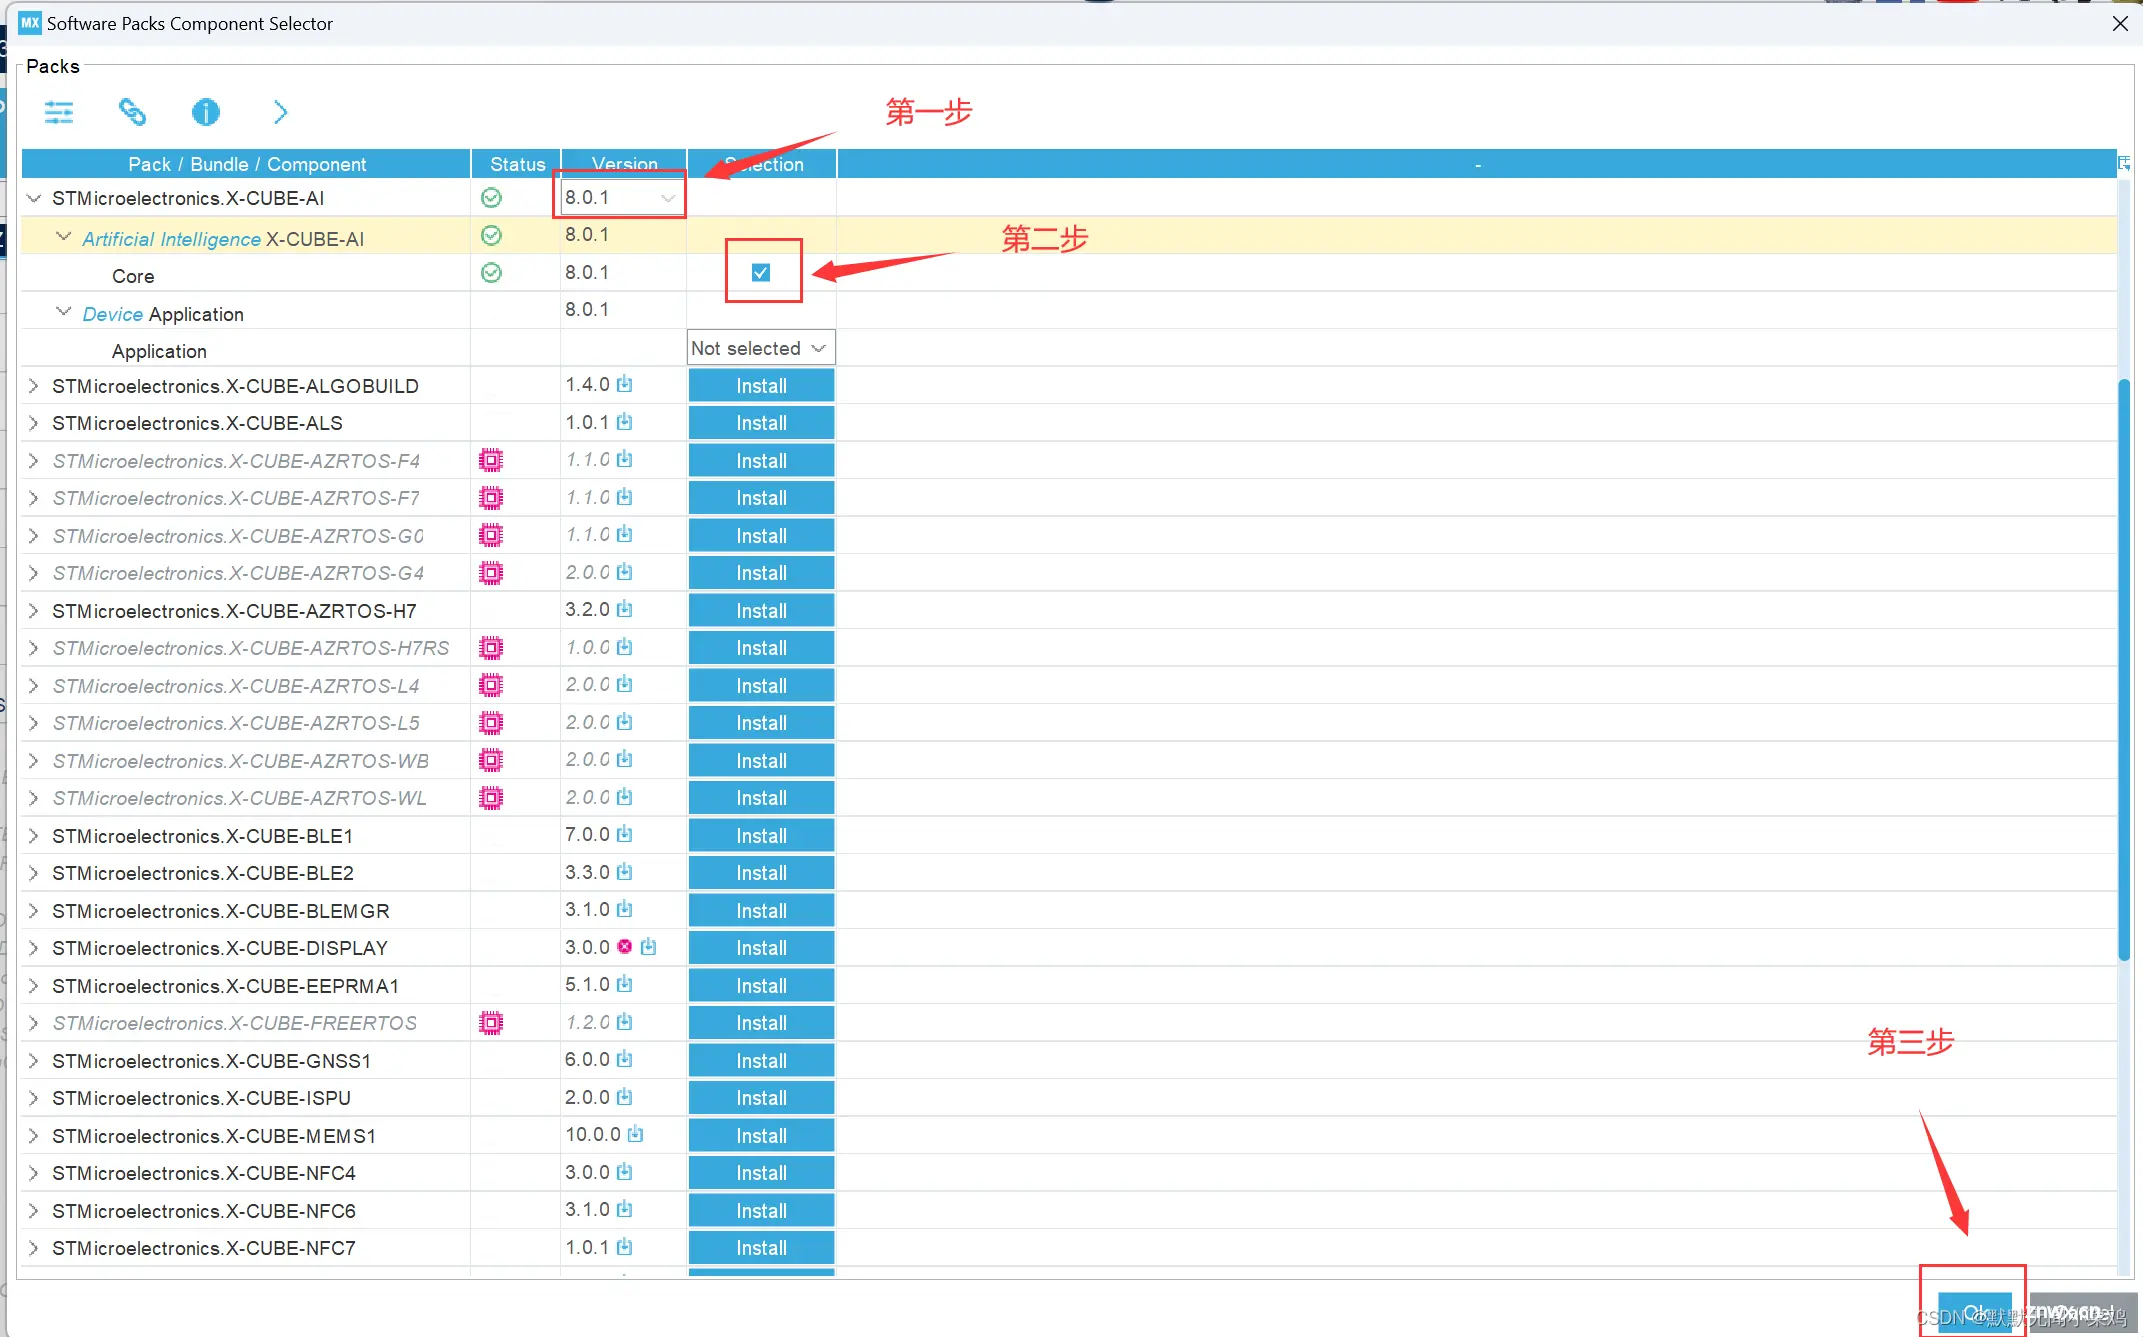Screen dimensions: 2143x1337
Task: Click download icon beside X-CUBE-BLE1 version 7.0.0
Action: click(x=625, y=834)
